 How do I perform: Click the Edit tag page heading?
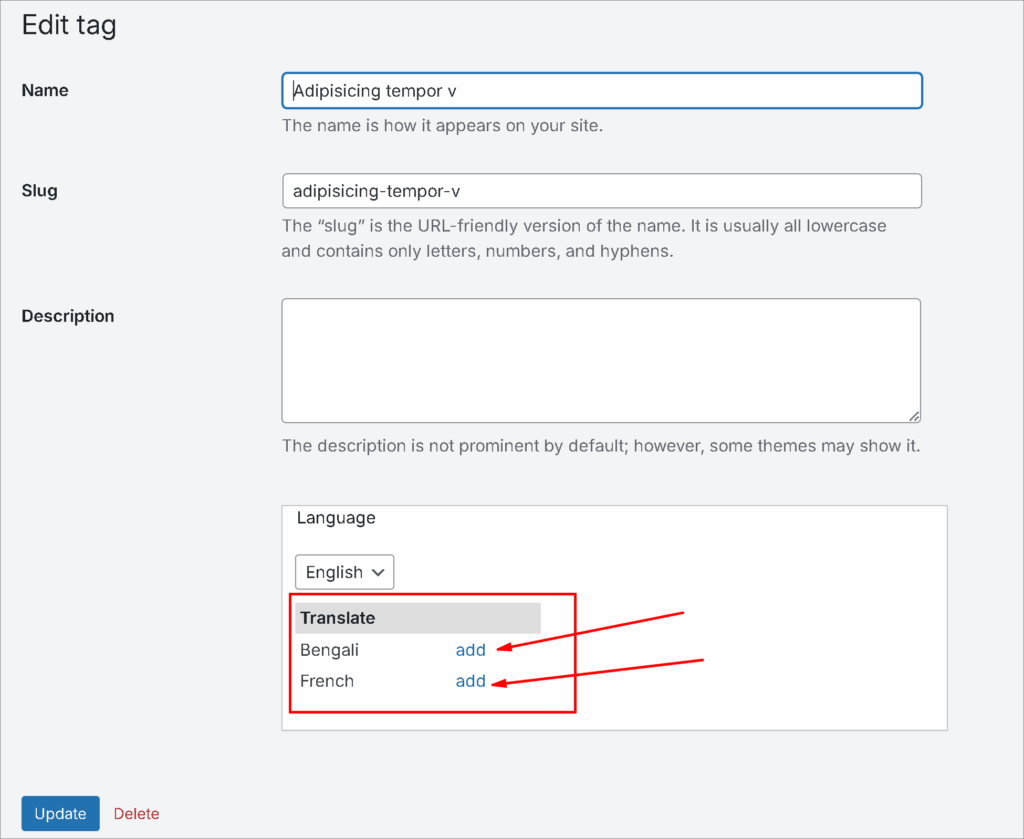pos(69,25)
